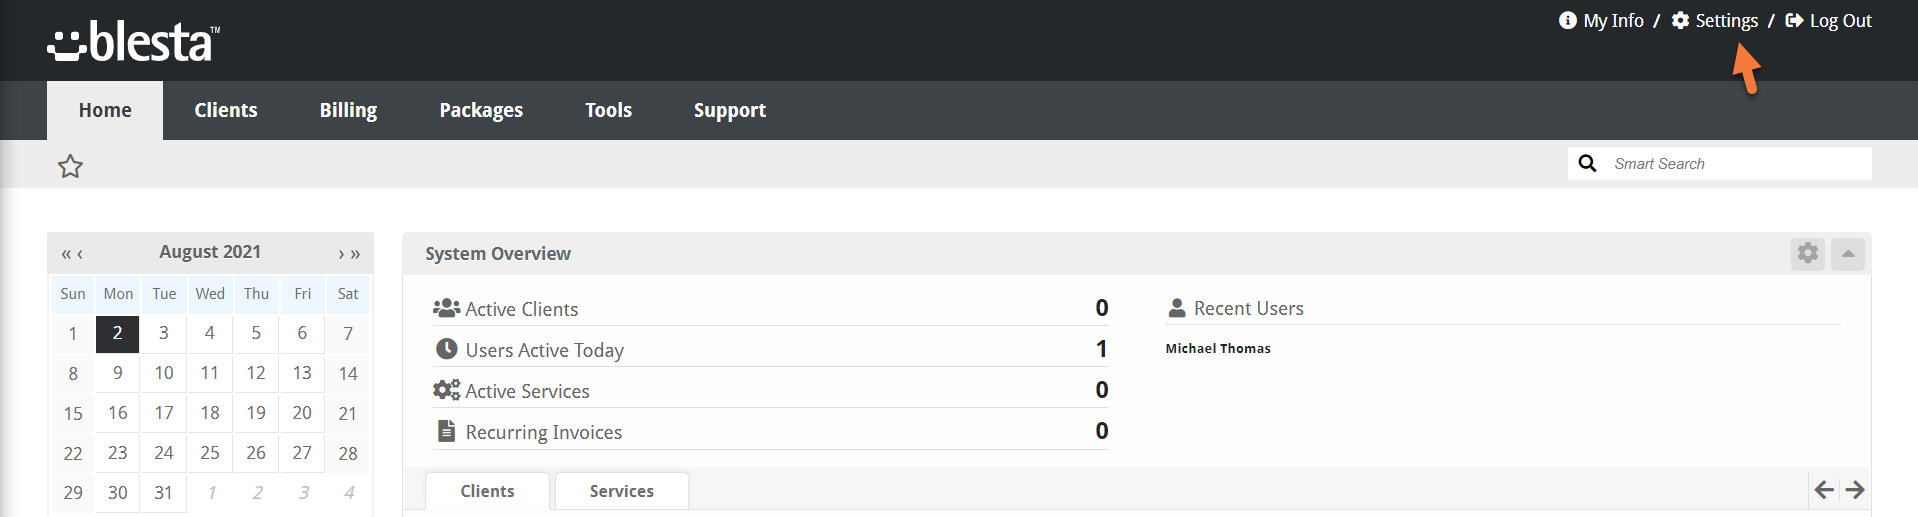This screenshot has width=1918, height=517.
Task: Open the Packages menu
Action: (x=481, y=110)
